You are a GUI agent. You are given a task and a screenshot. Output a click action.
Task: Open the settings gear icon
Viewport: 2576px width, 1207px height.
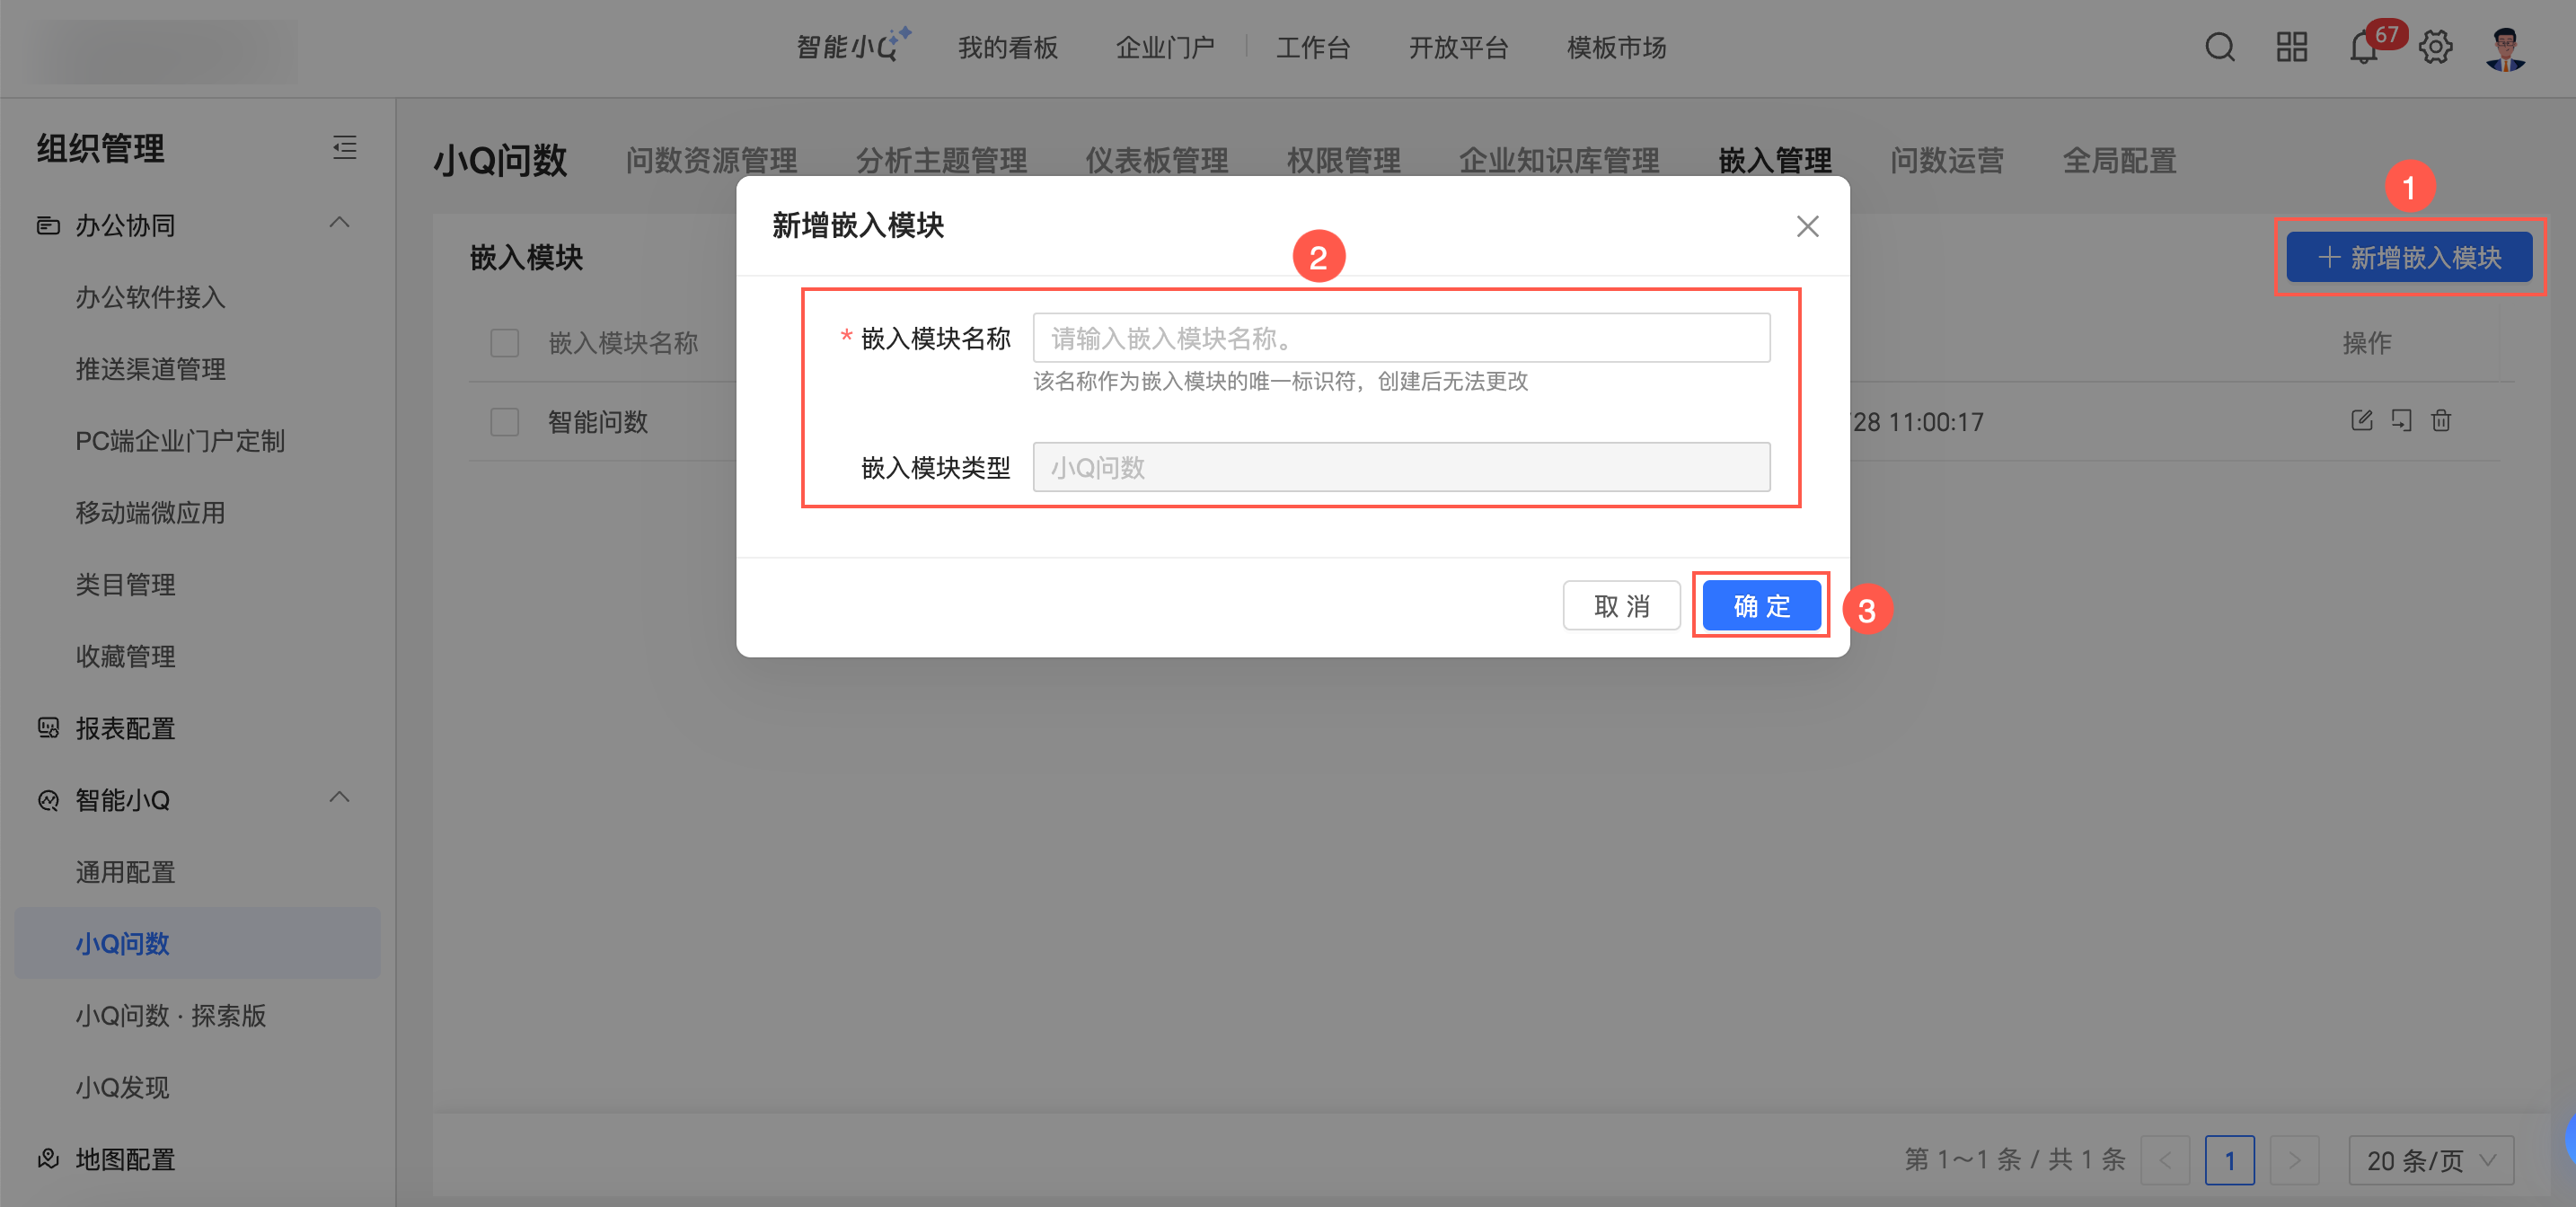tap(2435, 47)
